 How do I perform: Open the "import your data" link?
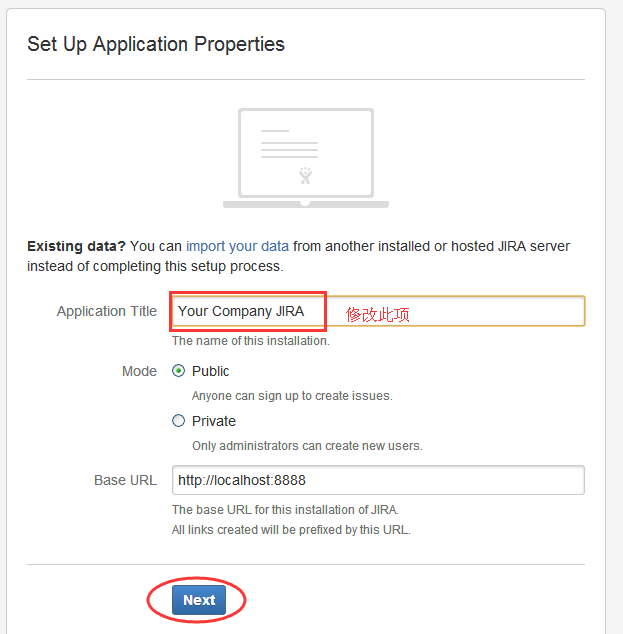[x=237, y=246]
